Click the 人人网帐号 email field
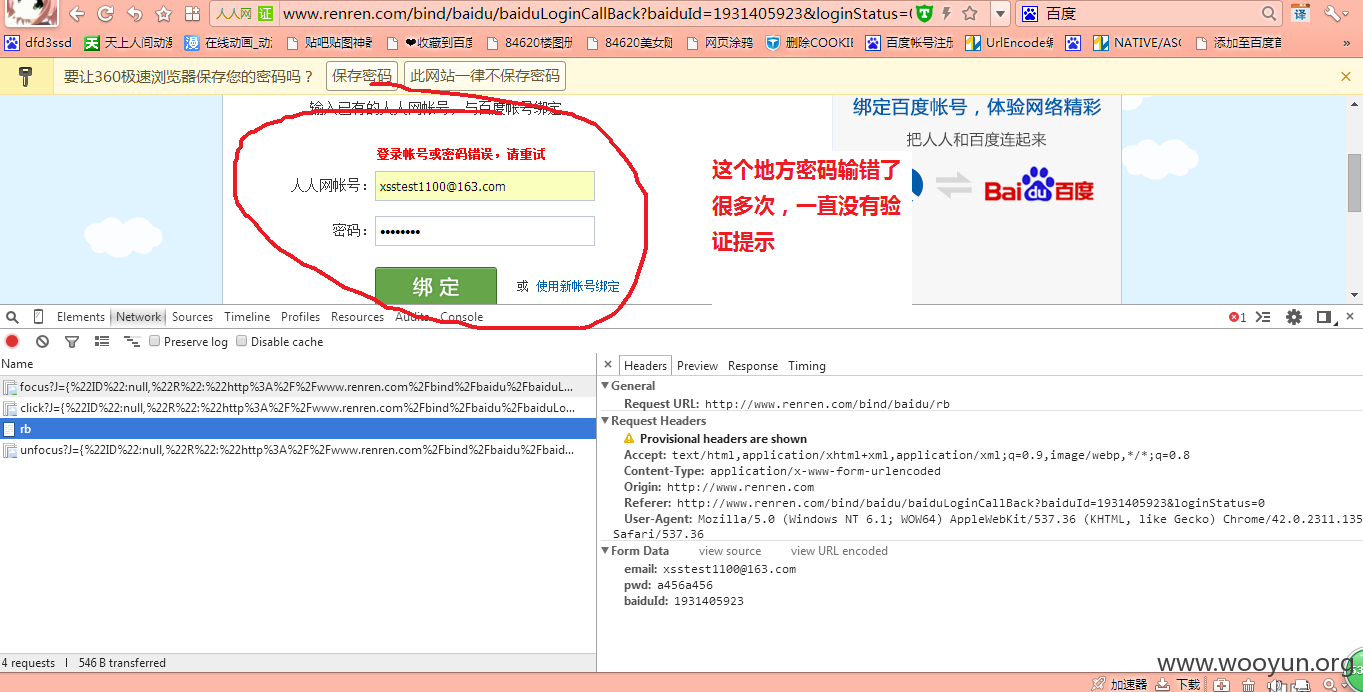 (x=485, y=186)
